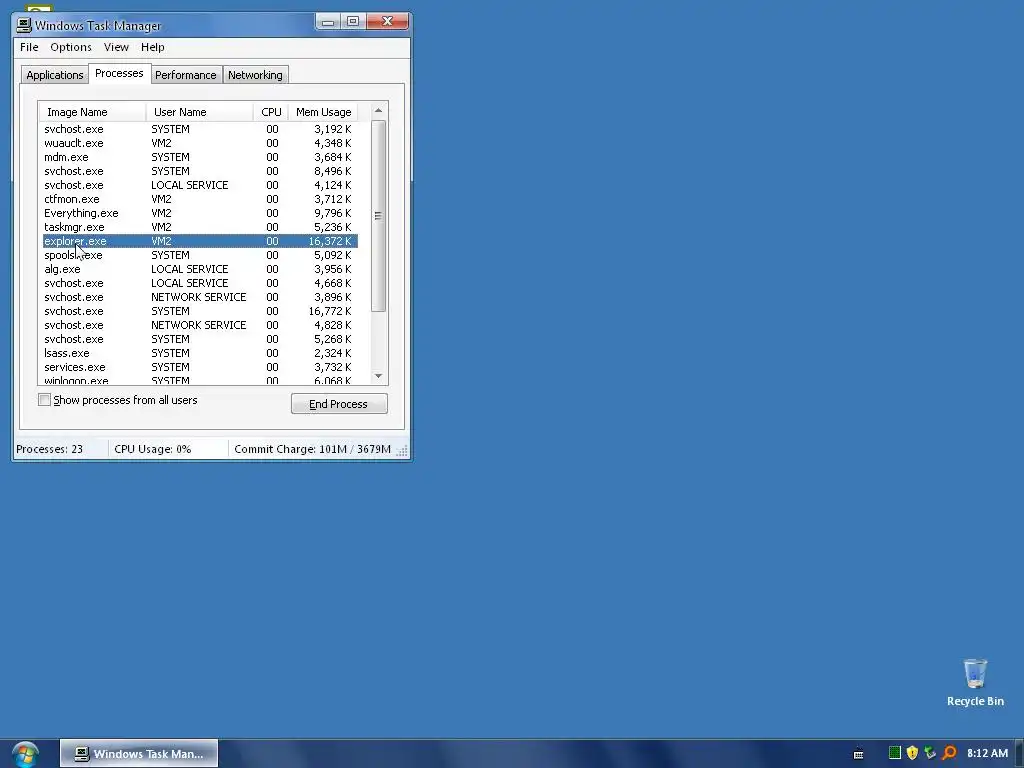1024x768 pixels.
Task: Open the View menu
Action: pos(116,47)
